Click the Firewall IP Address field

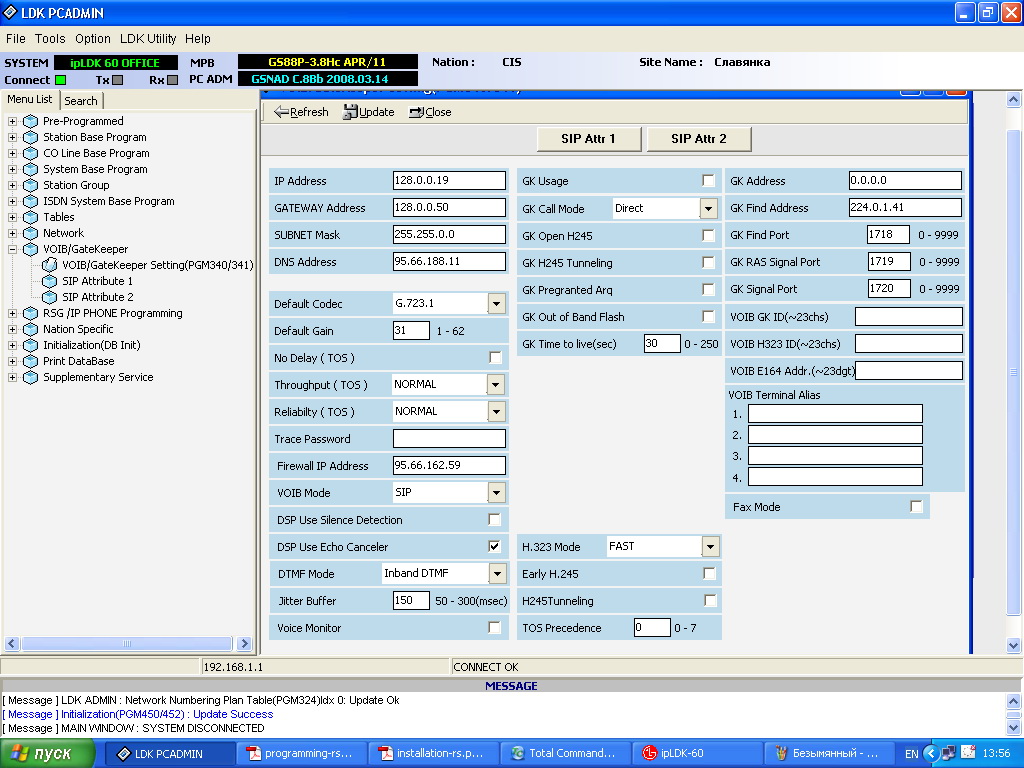point(449,466)
